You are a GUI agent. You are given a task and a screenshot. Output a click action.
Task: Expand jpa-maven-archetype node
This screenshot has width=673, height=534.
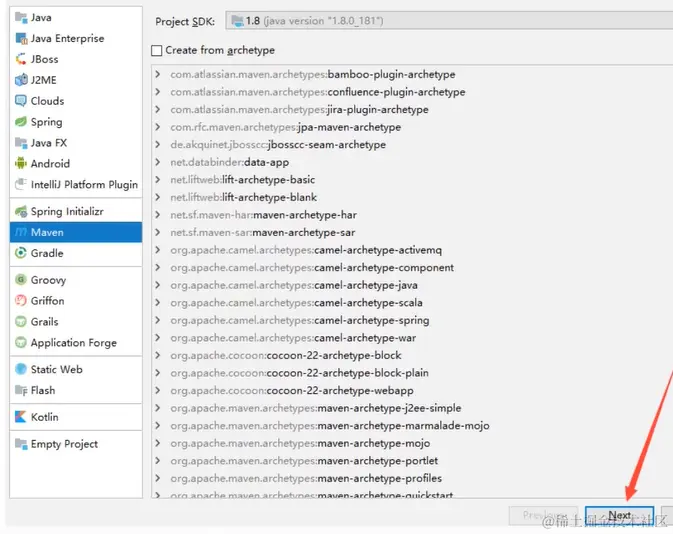click(x=158, y=127)
